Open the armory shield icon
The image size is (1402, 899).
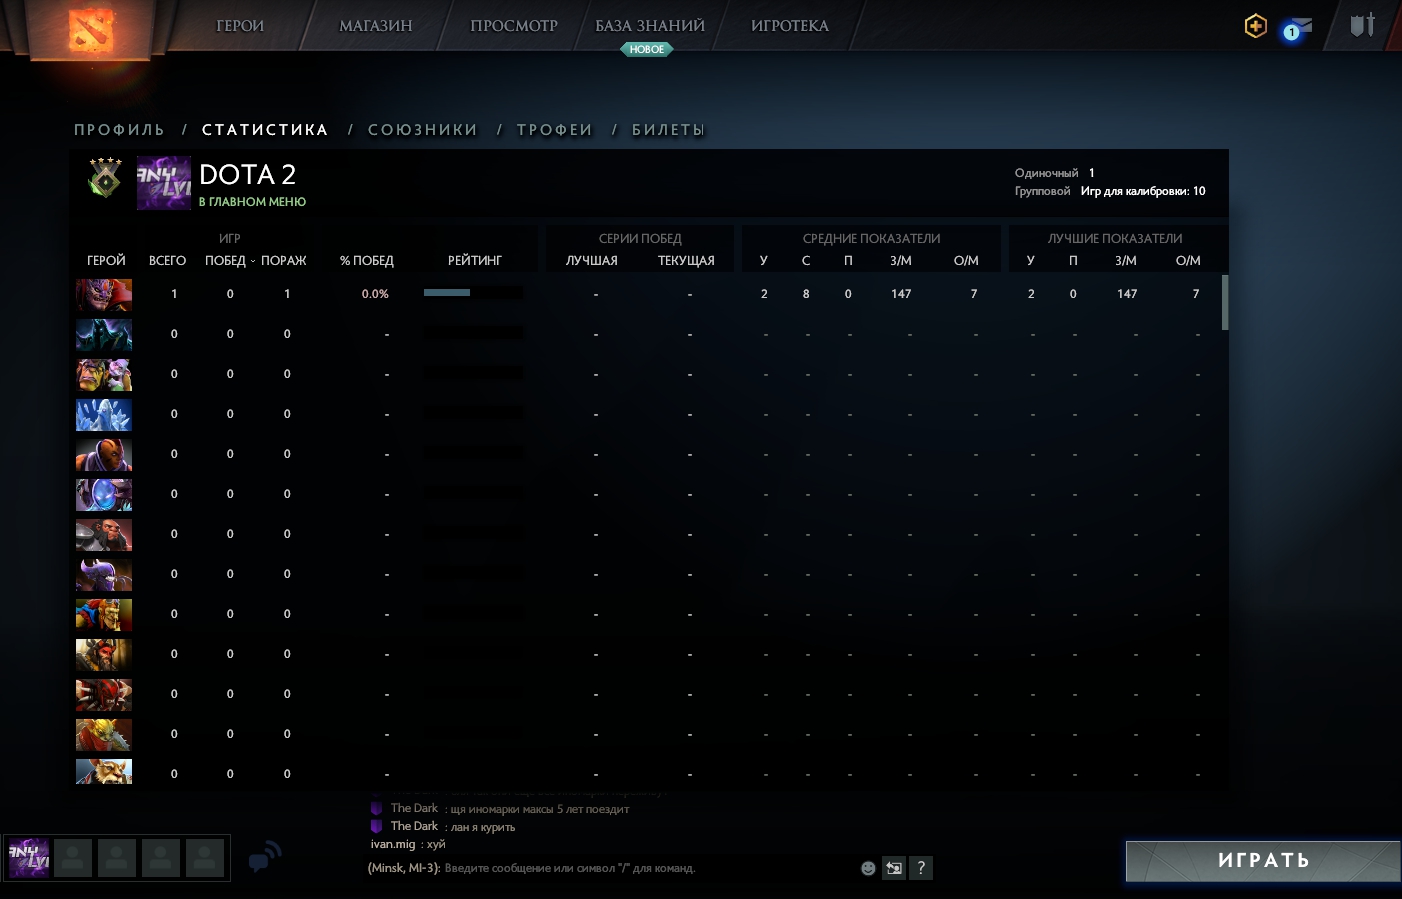coord(1363,25)
